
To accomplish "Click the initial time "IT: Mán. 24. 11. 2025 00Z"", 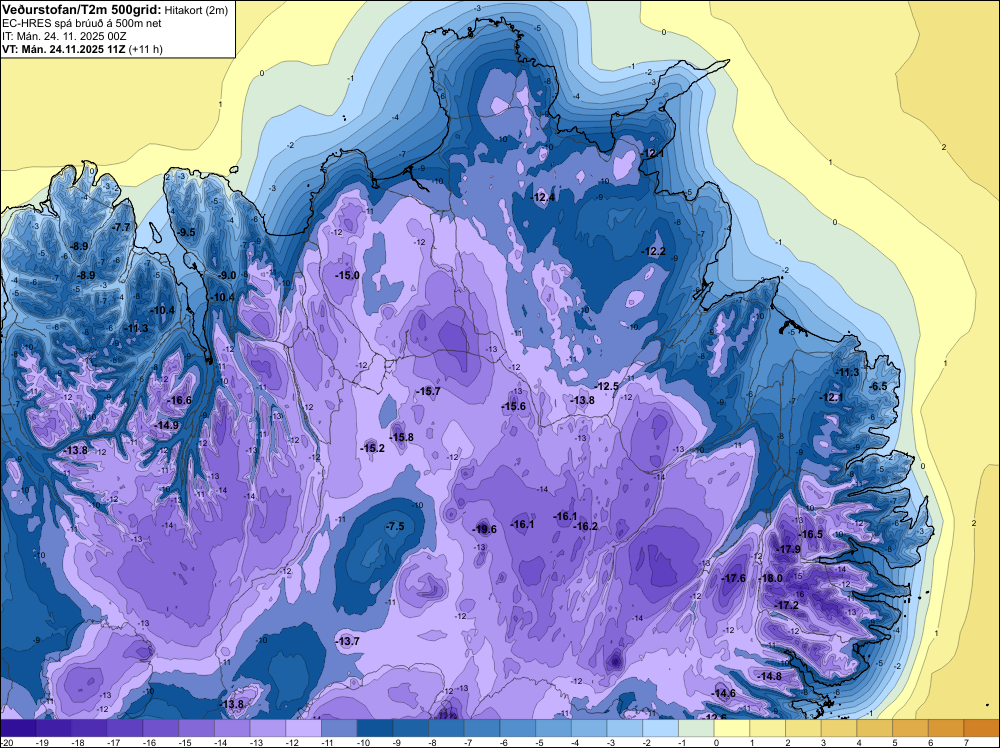I will click(64, 36).
